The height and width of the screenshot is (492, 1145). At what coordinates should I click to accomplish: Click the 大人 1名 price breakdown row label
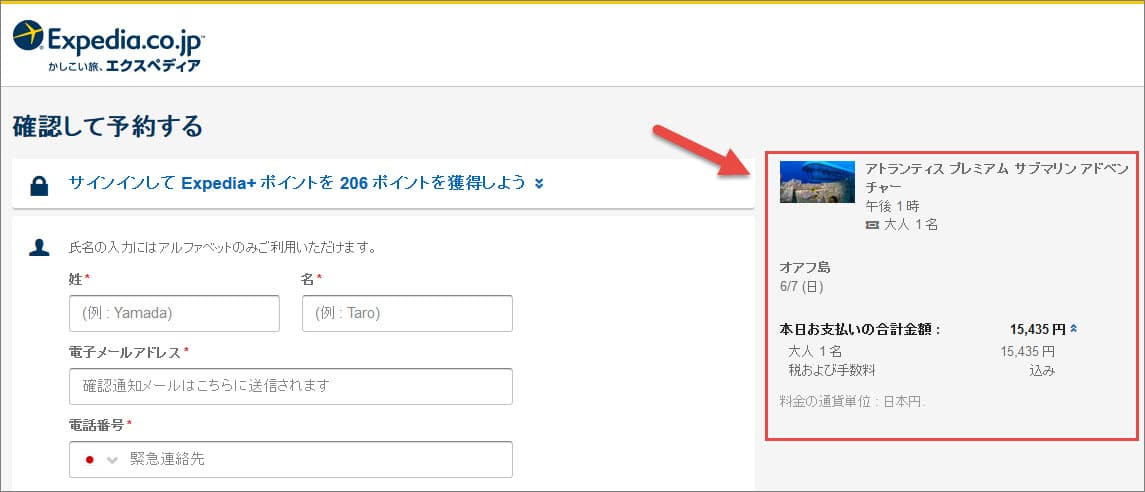click(x=815, y=351)
